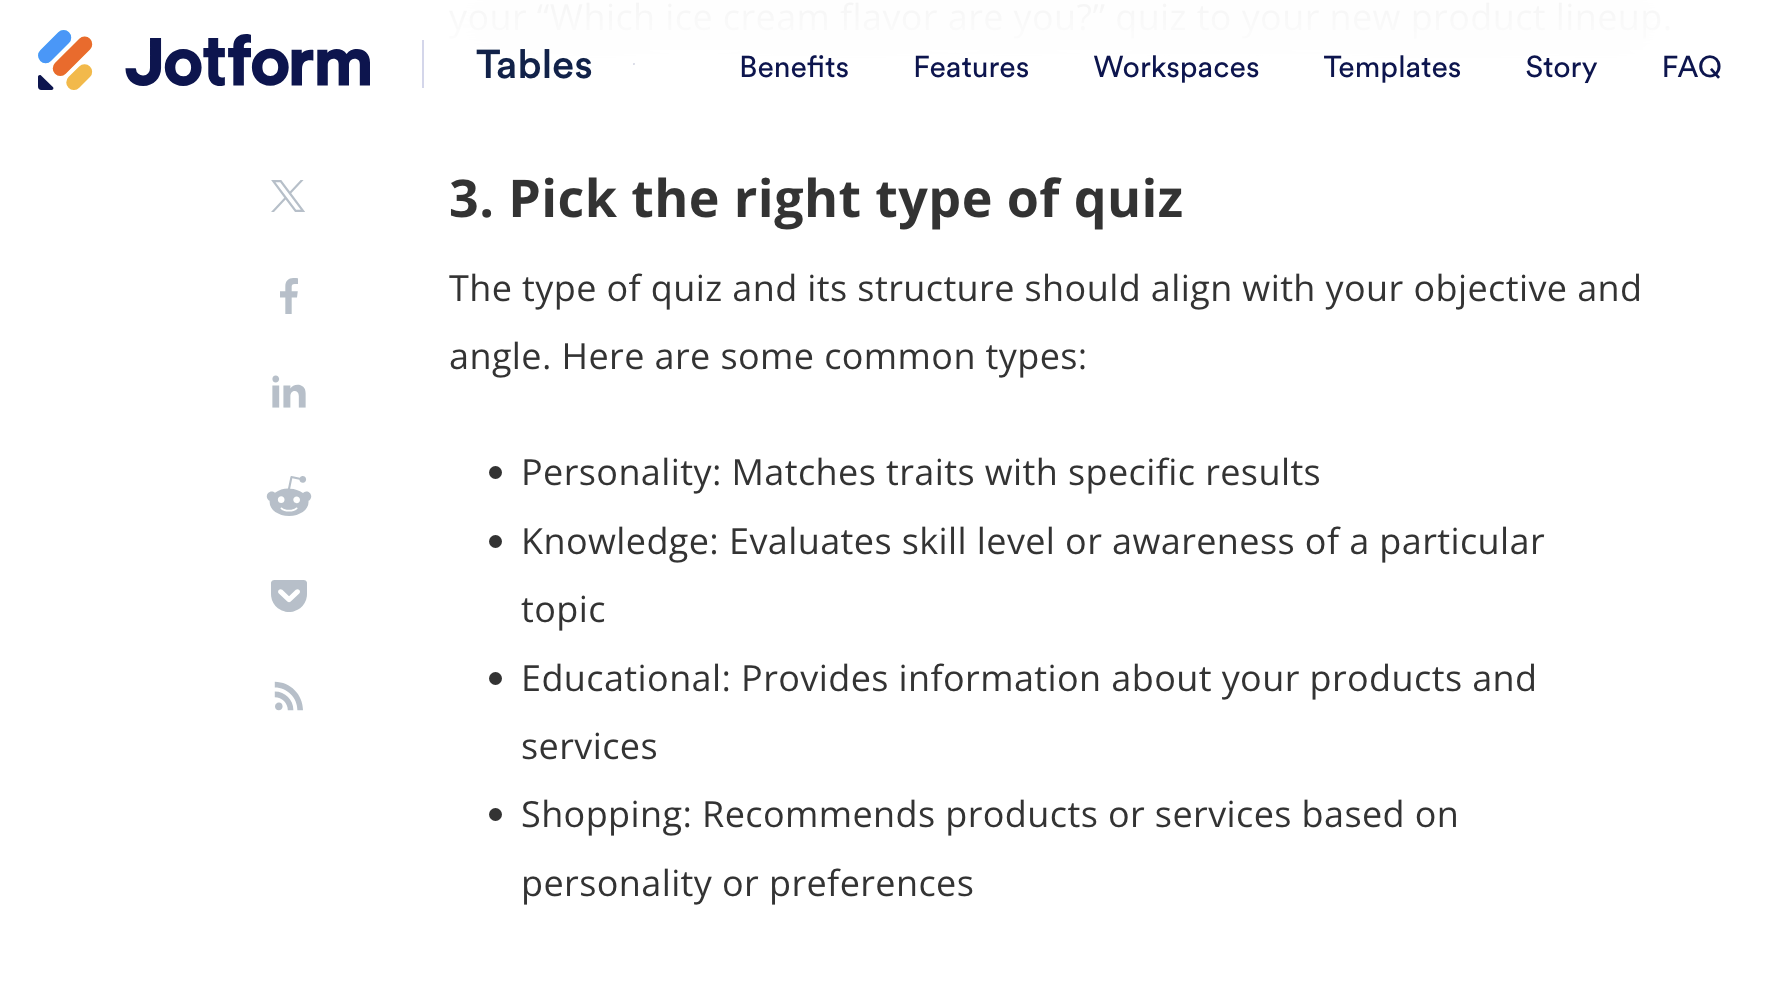Screen dimensions: 1768x982
Task: Go to Jotform home via wordmark
Action: [248, 63]
